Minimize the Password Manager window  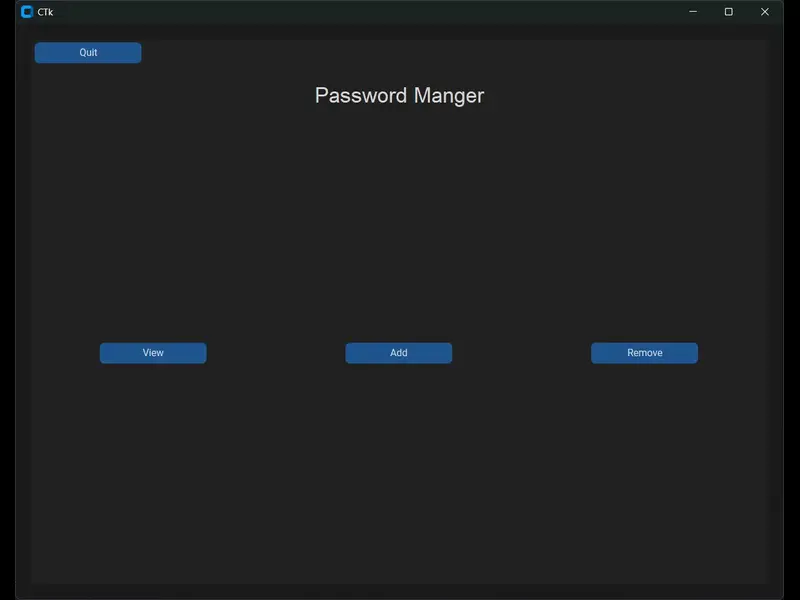[692, 11]
